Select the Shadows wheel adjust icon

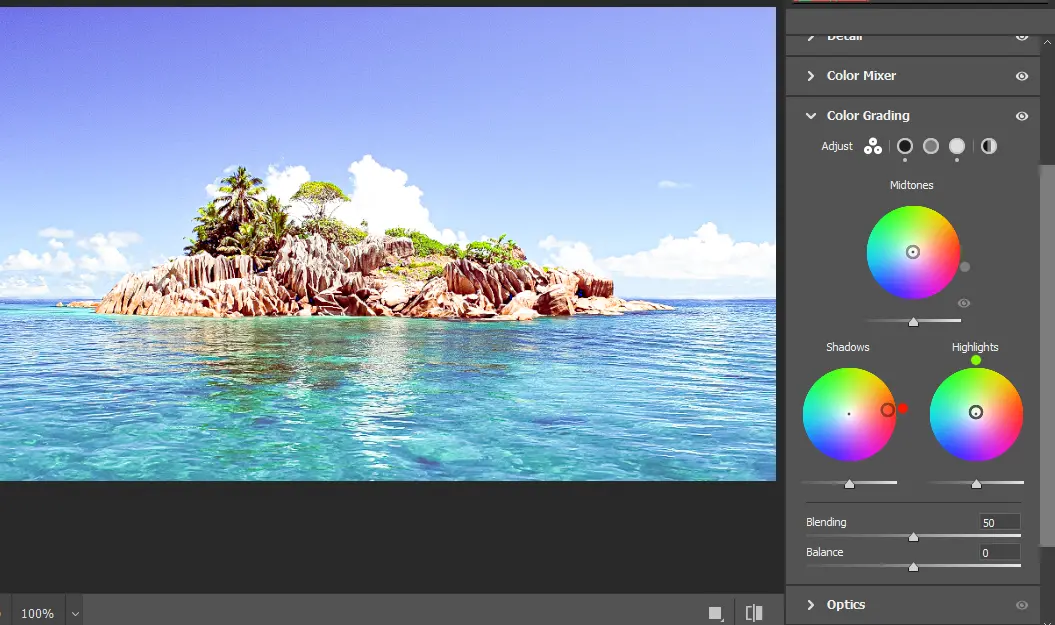[905, 146]
